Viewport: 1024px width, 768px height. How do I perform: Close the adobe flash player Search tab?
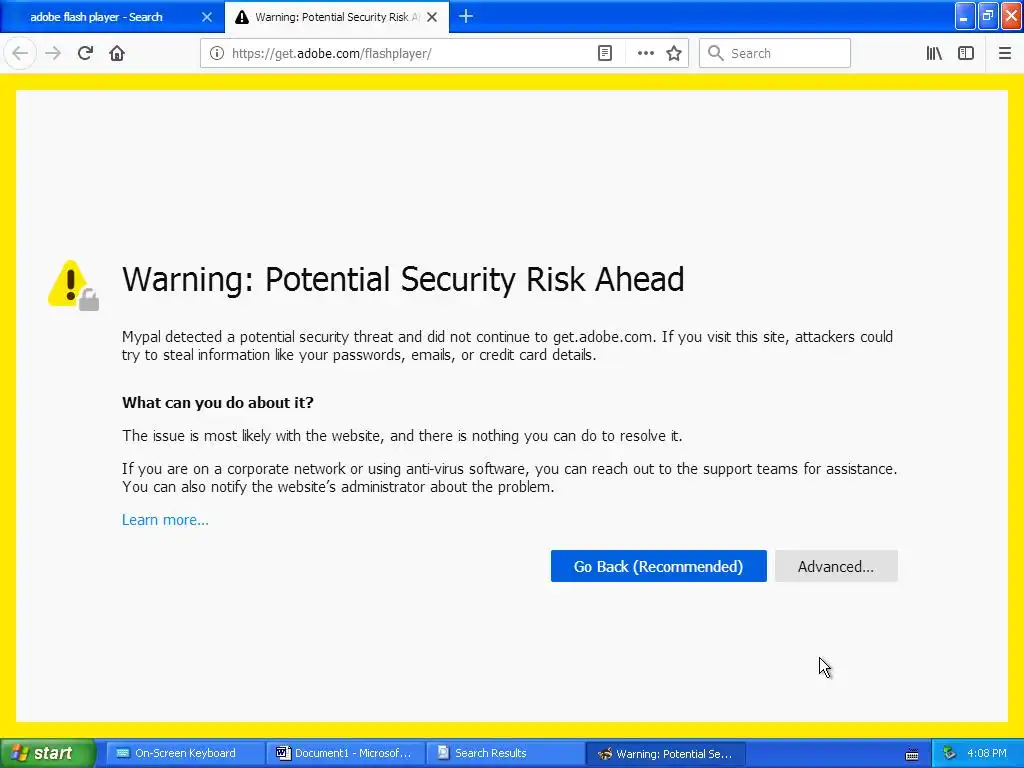(x=207, y=17)
